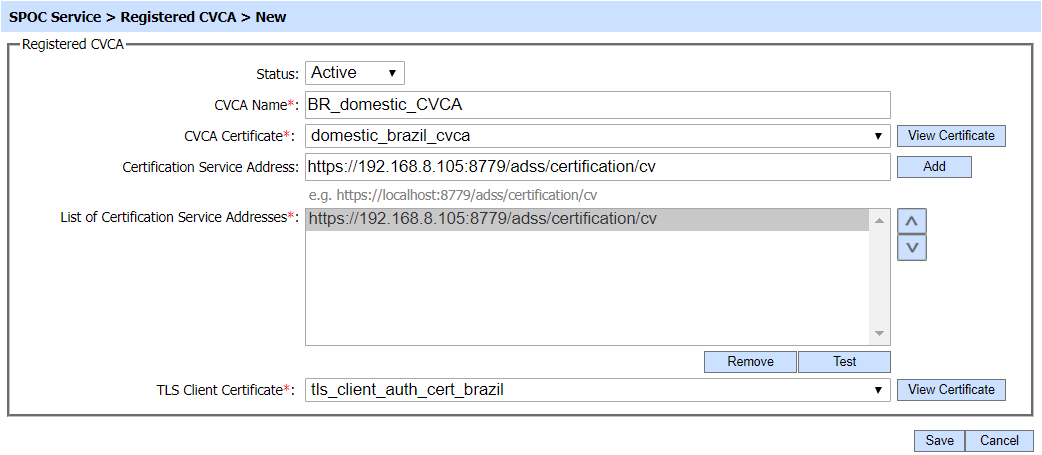
Task: Test the selected certification service address
Action: coord(844,362)
